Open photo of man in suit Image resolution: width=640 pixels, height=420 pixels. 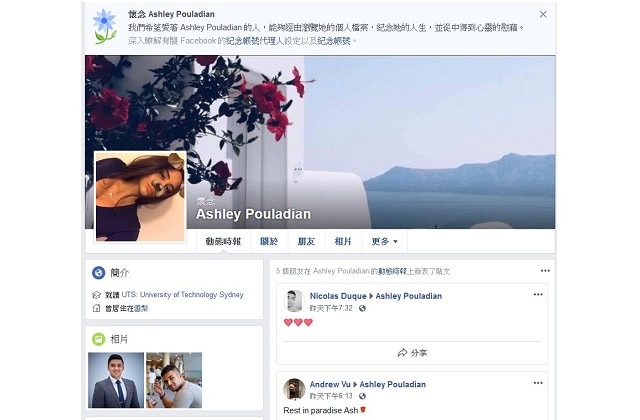pyautogui.click(x=116, y=380)
